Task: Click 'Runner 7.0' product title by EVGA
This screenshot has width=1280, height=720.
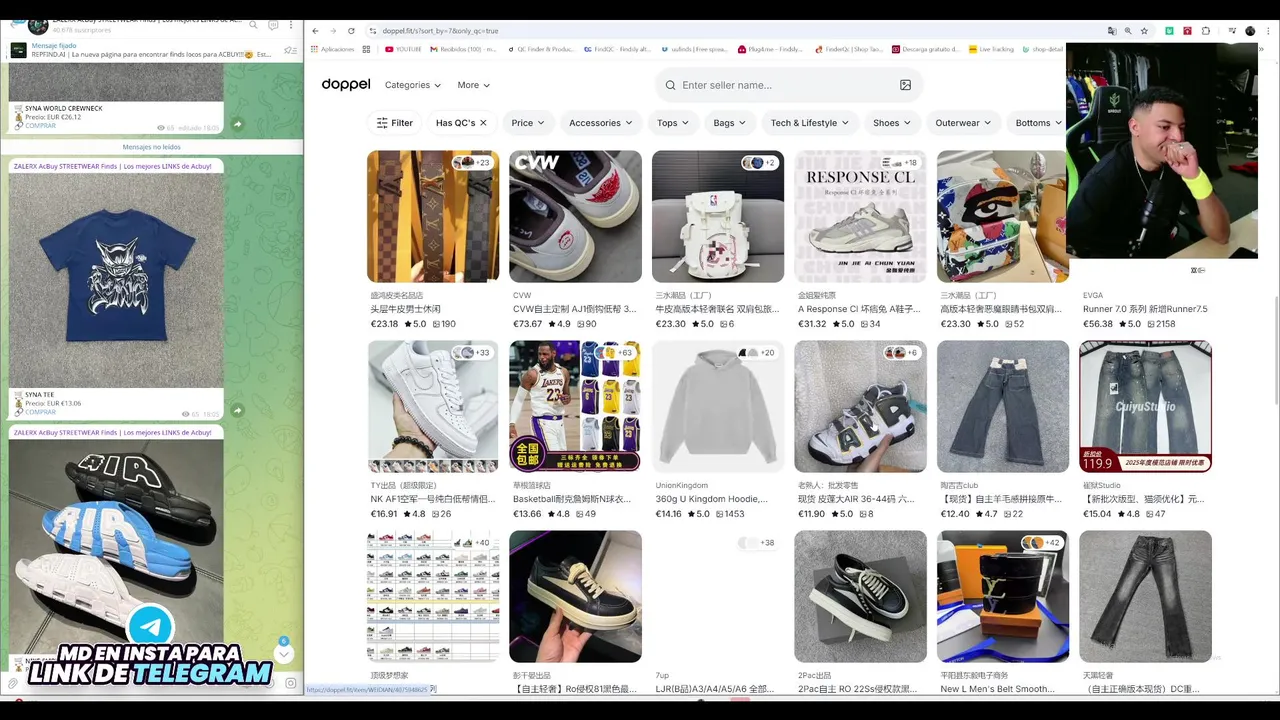Action: [x=1145, y=309]
